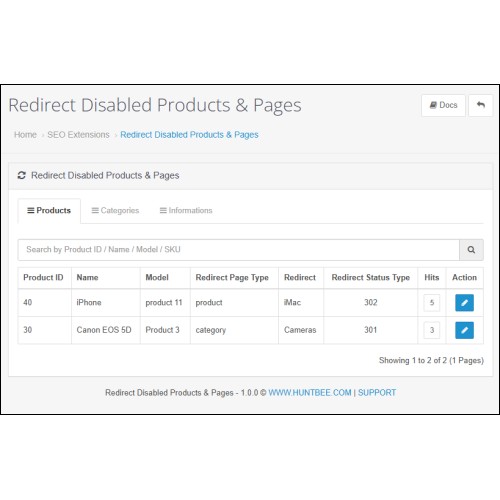Click the refresh icon in panel heading
Image resolution: width=500 pixels, height=500 pixels.
pyautogui.click(x=22, y=175)
